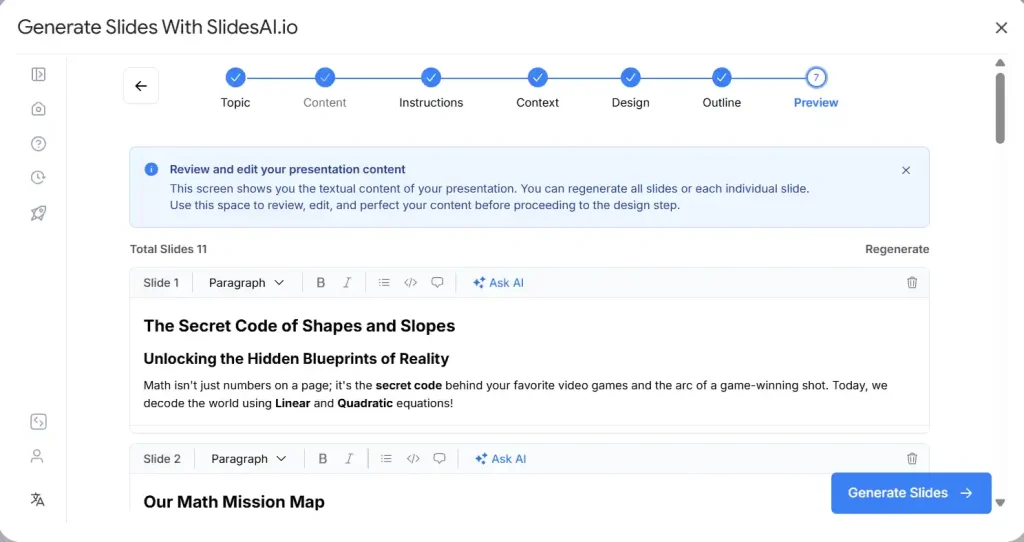Ask AI for Slide 1

(x=498, y=283)
